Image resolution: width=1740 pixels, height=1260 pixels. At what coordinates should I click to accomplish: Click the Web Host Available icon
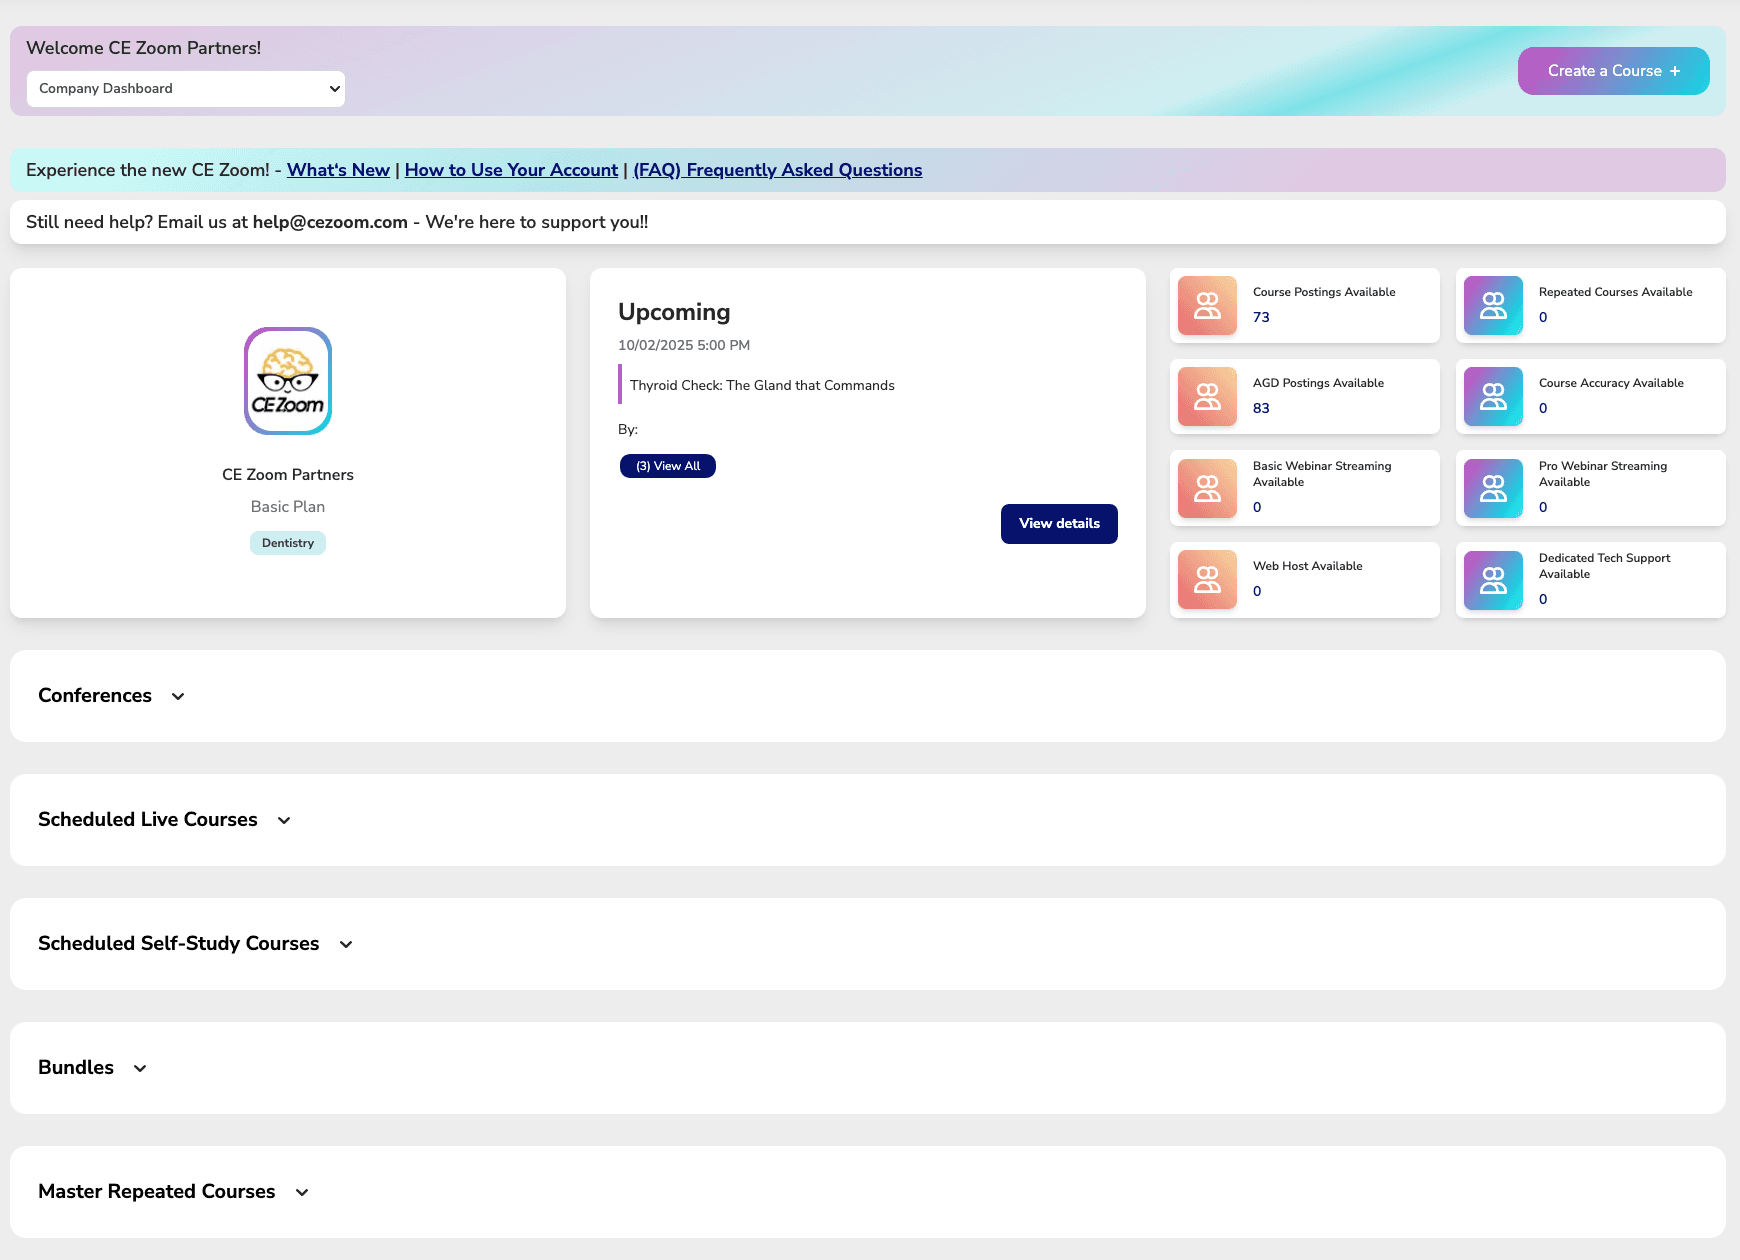pos(1207,580)
